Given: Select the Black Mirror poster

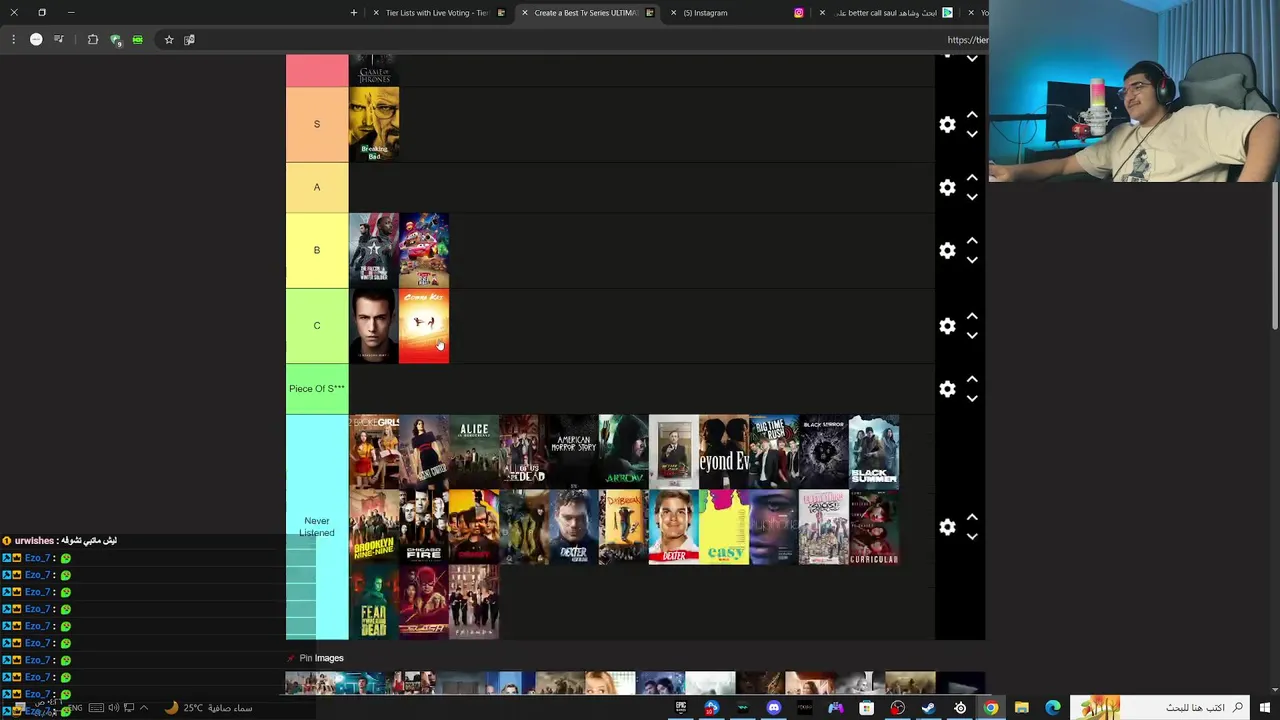Looking at the screenshot, I should 824,452.
